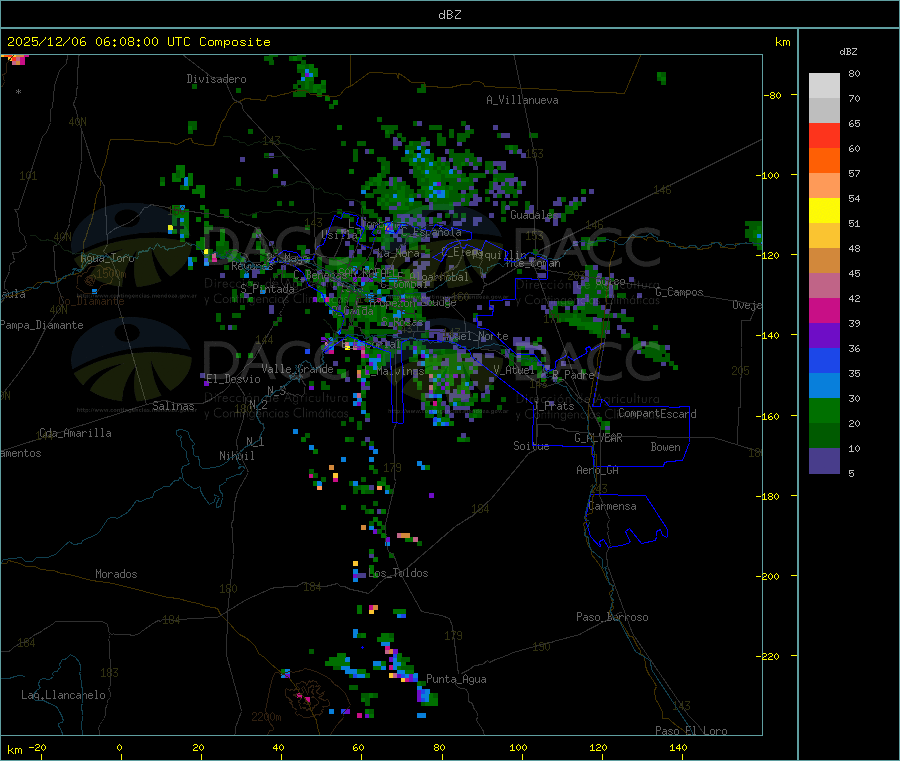
Task: Click the A_Villanueva map label
Action: point(522,100)
